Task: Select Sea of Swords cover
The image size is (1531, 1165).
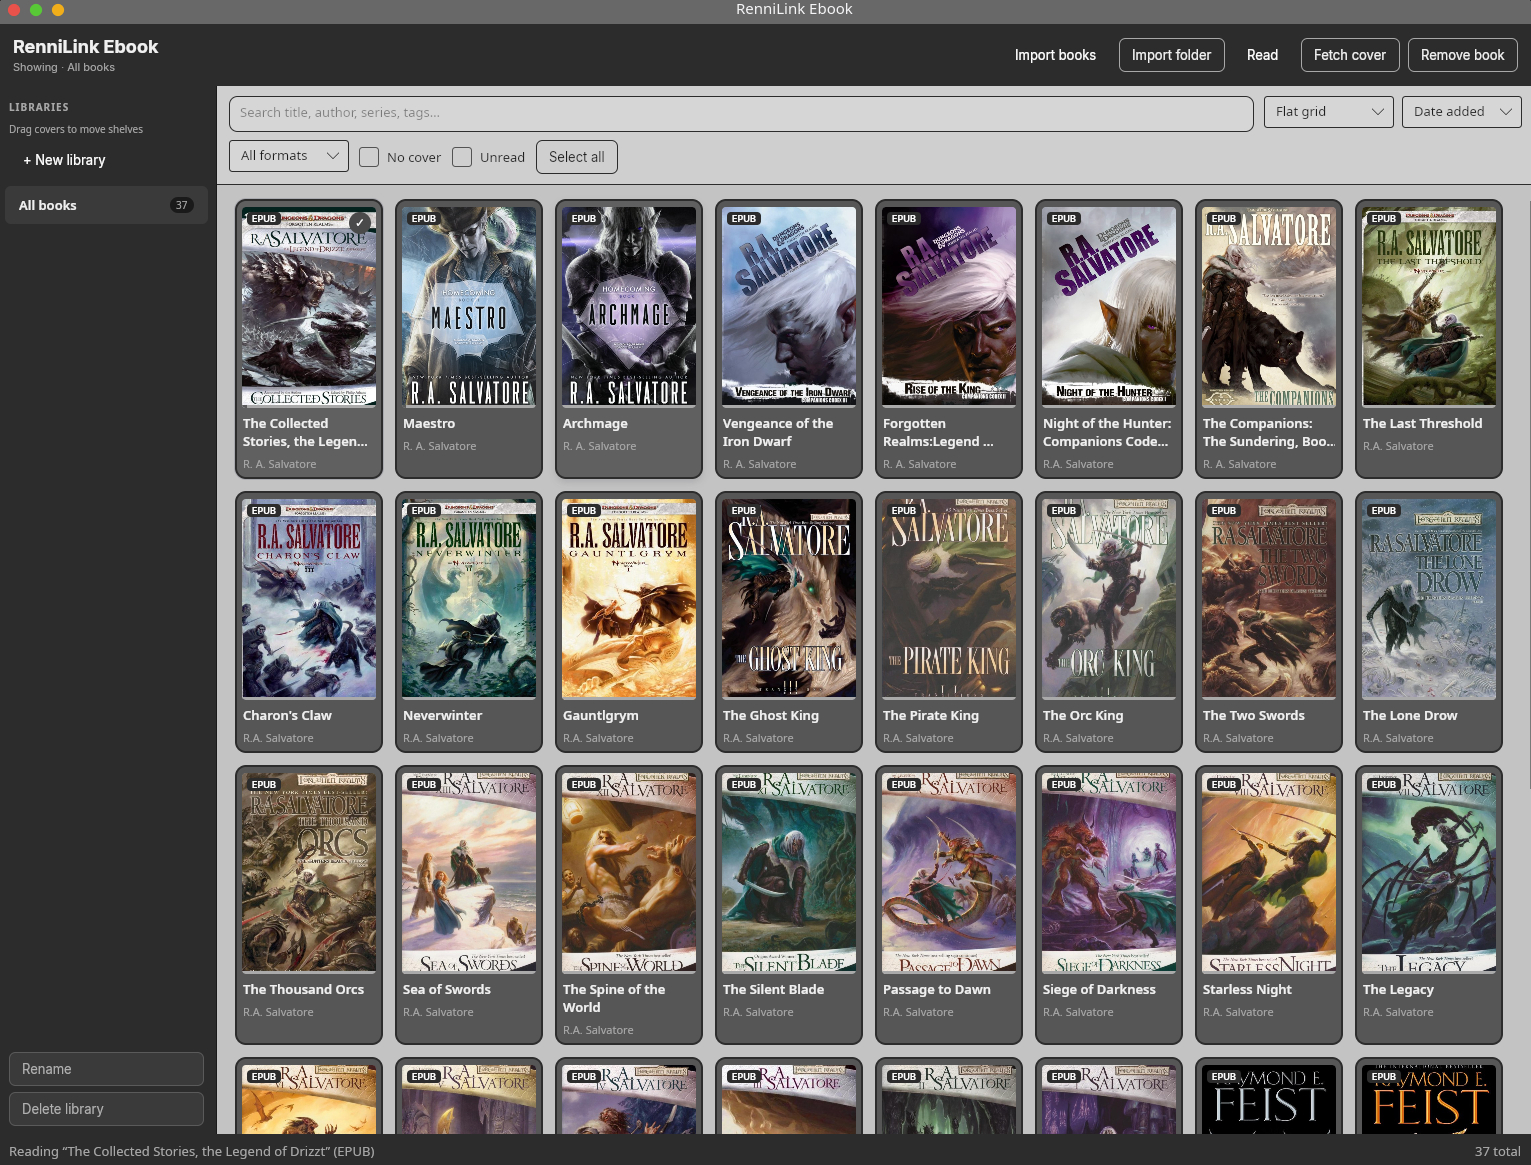Action: coord(469,873)
